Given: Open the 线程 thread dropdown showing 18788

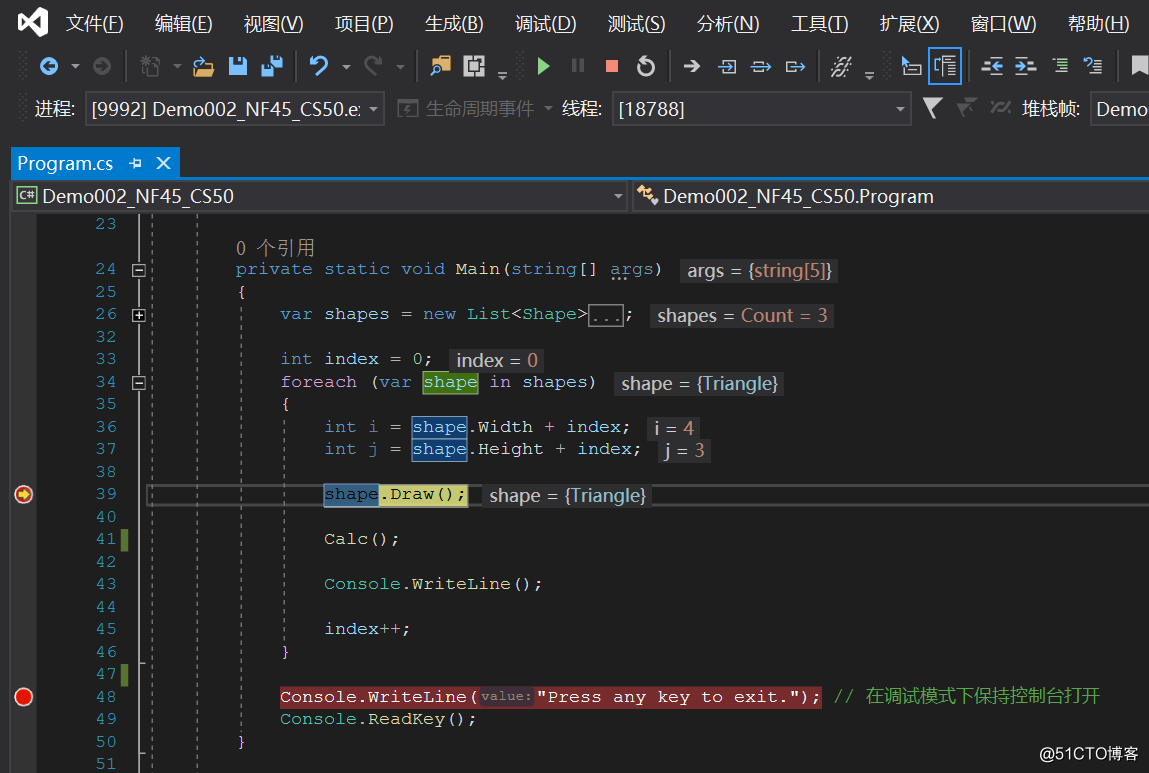Looking at the screenshot, I should pos(761,109).
